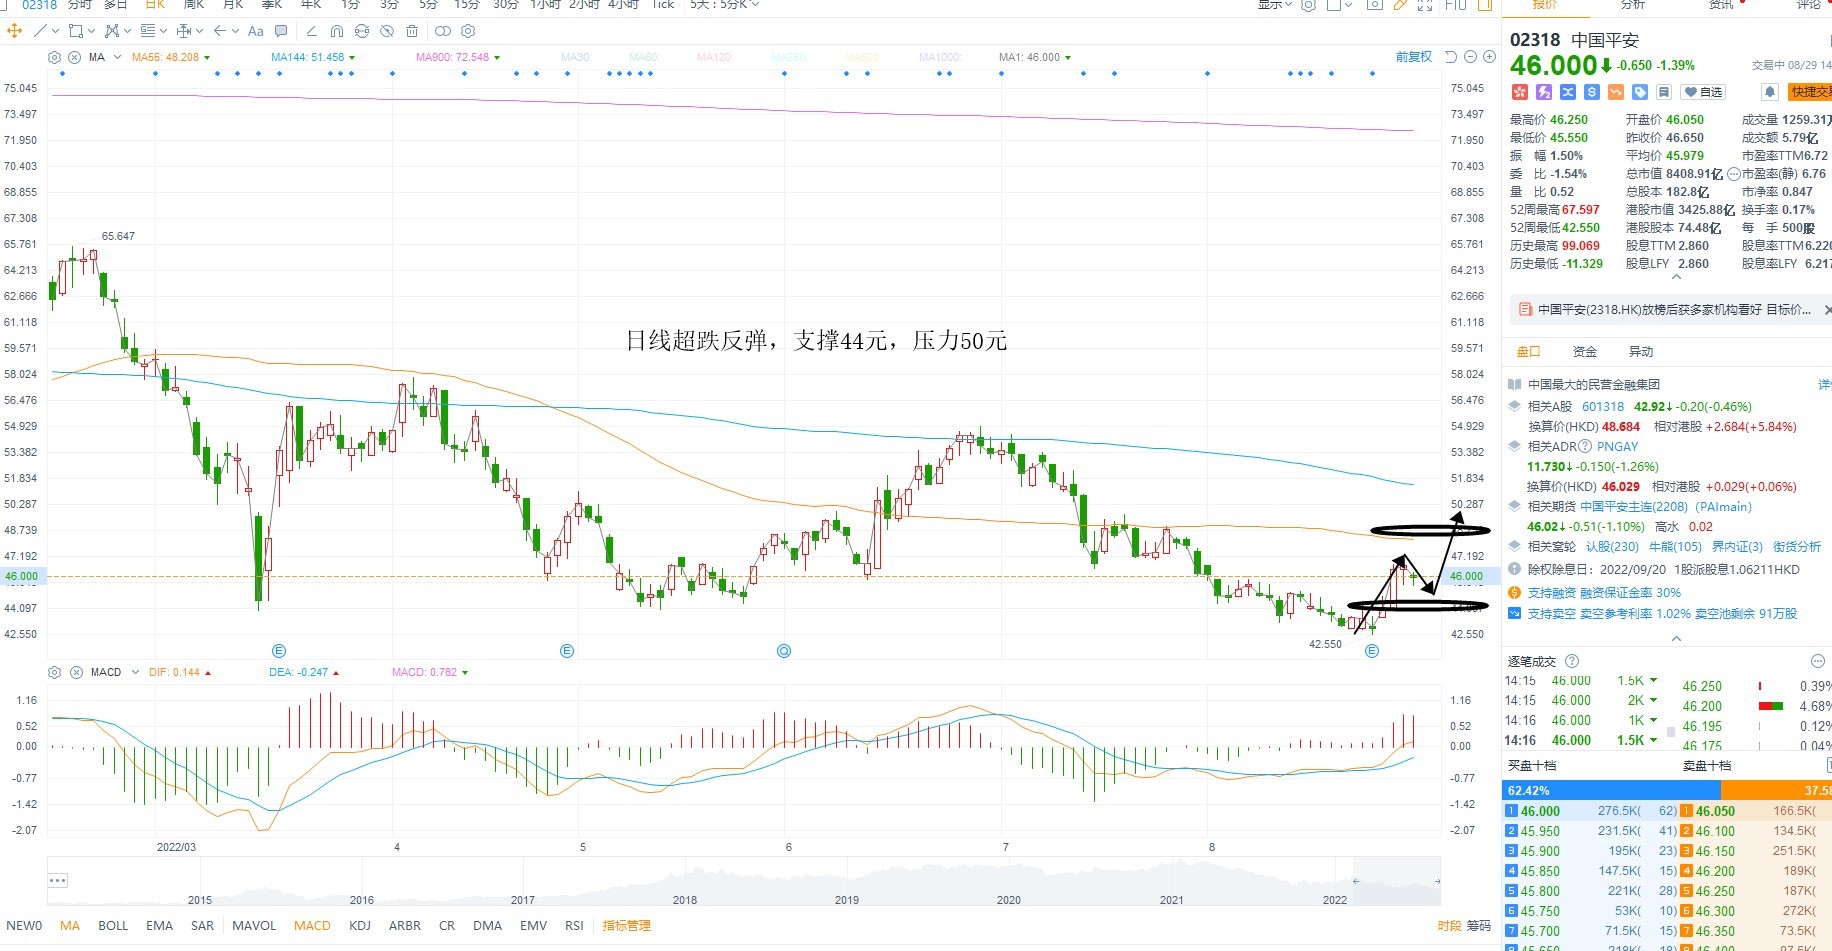Open related A-share 601318 link

[1603, 407]
